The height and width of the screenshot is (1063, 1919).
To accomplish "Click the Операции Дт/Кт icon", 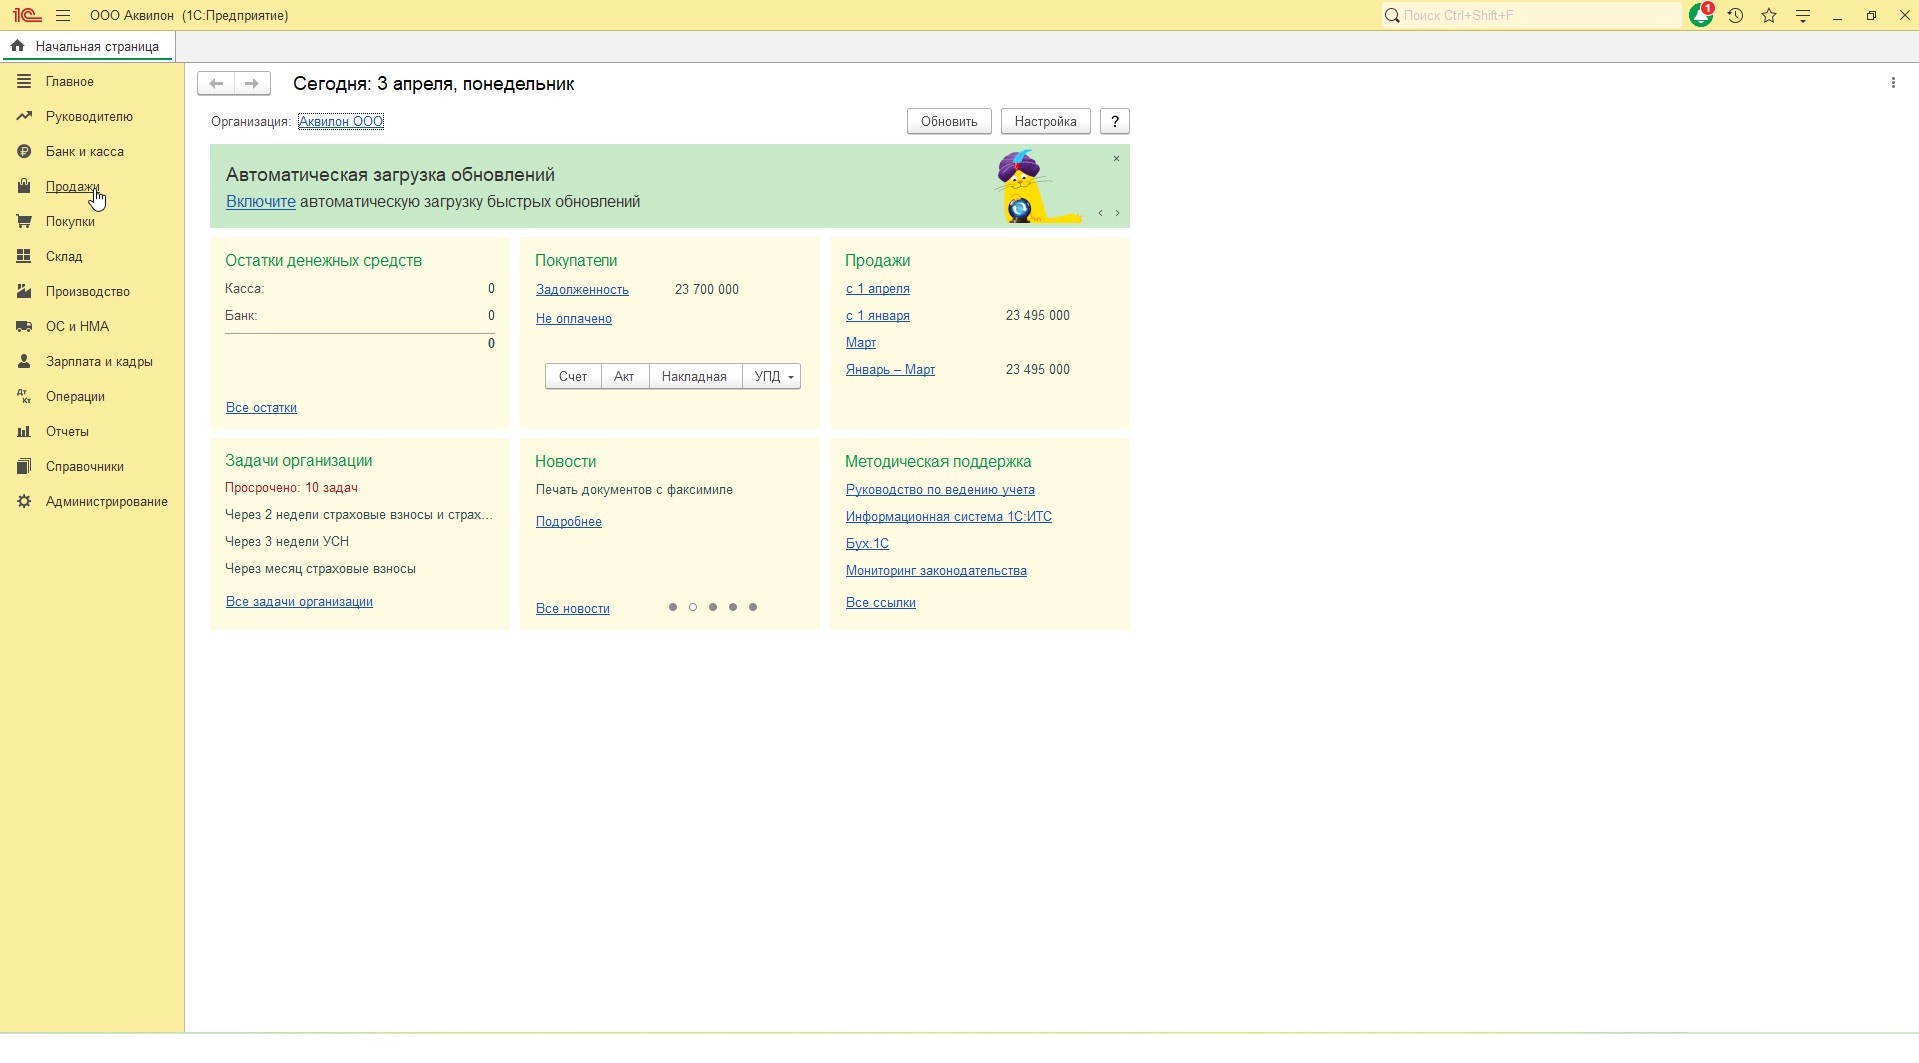I will point(24,396).
